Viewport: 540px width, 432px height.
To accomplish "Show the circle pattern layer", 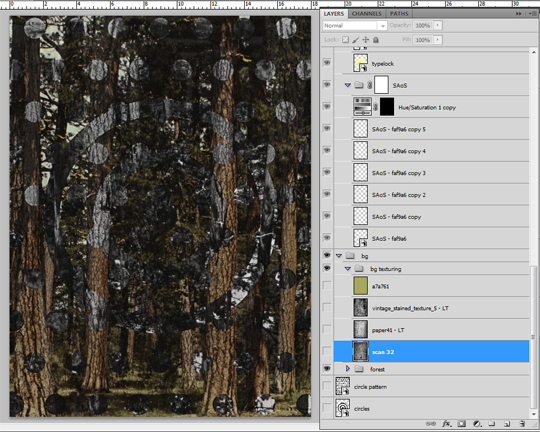I will pos(327,386).
